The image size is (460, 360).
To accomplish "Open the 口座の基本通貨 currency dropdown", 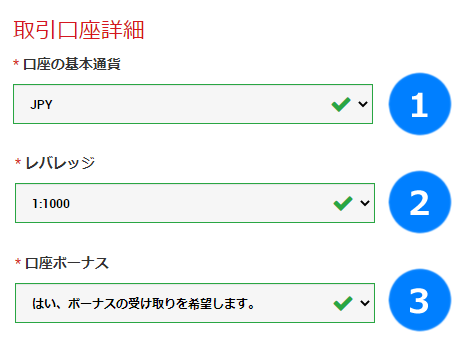I will pyautogui.click(x=193, y=104).
